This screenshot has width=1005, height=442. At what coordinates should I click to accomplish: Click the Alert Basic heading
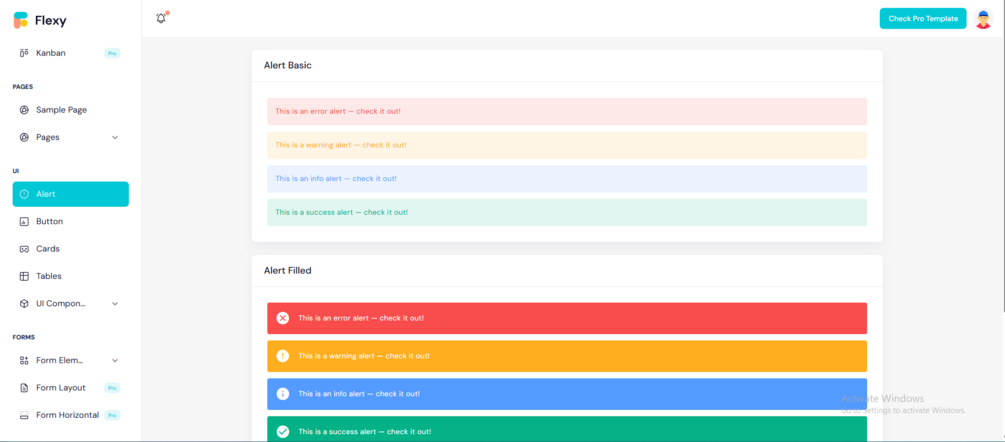(x=288, y=65)
